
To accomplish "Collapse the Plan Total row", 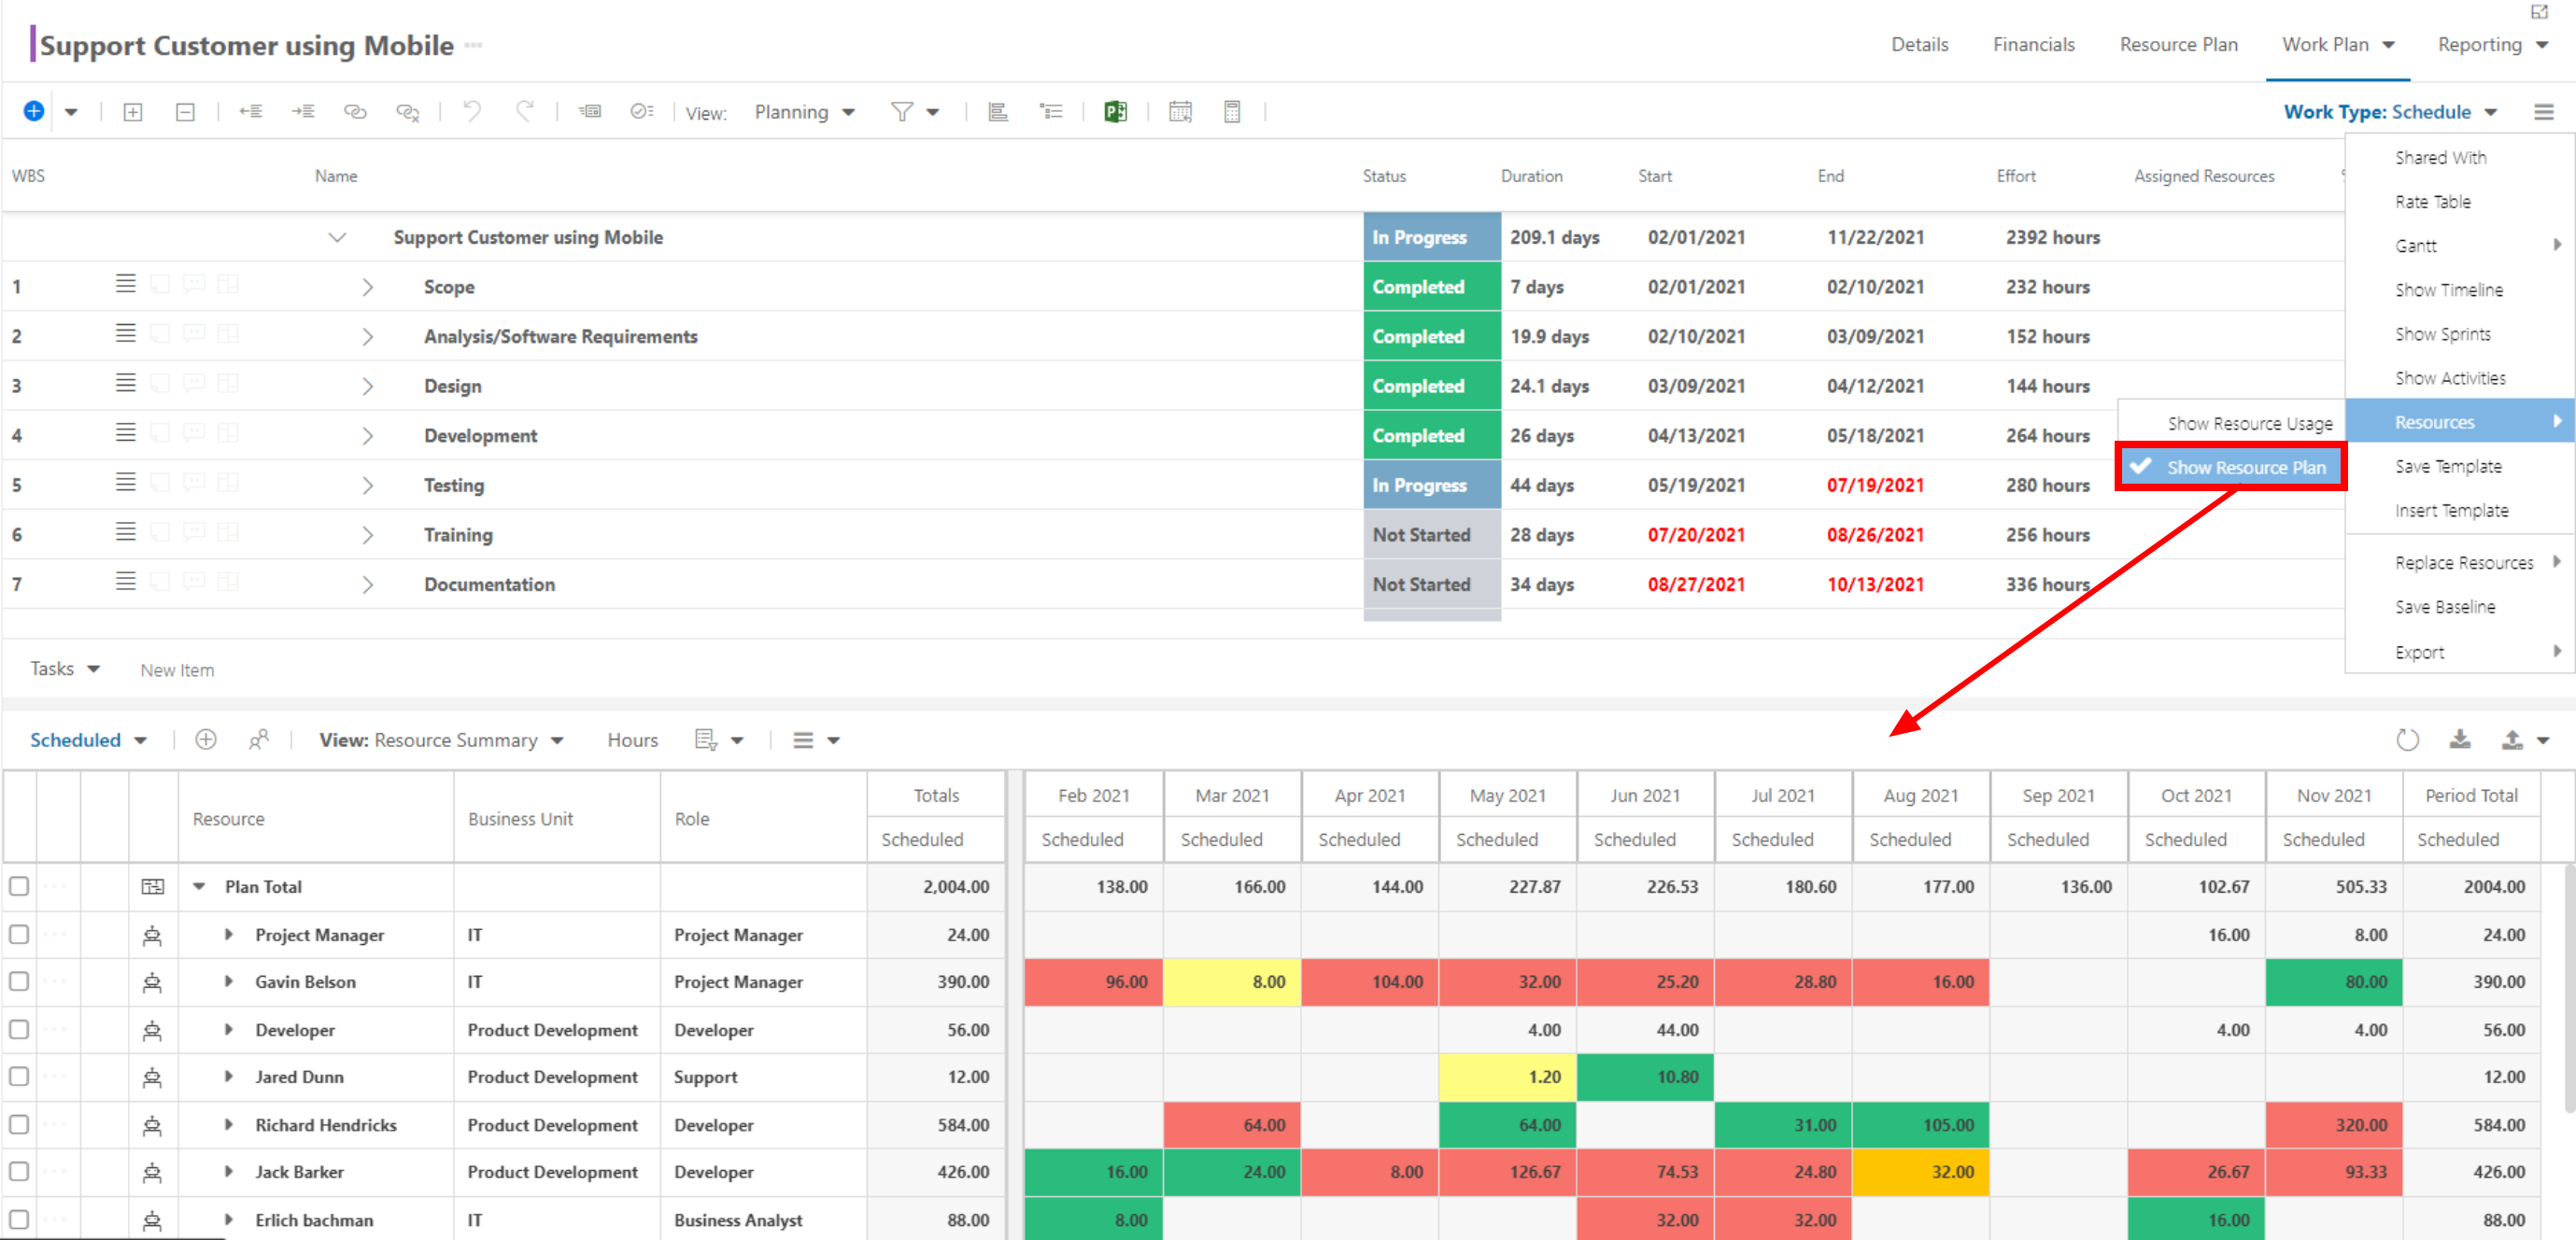I will tap(199, 886).
